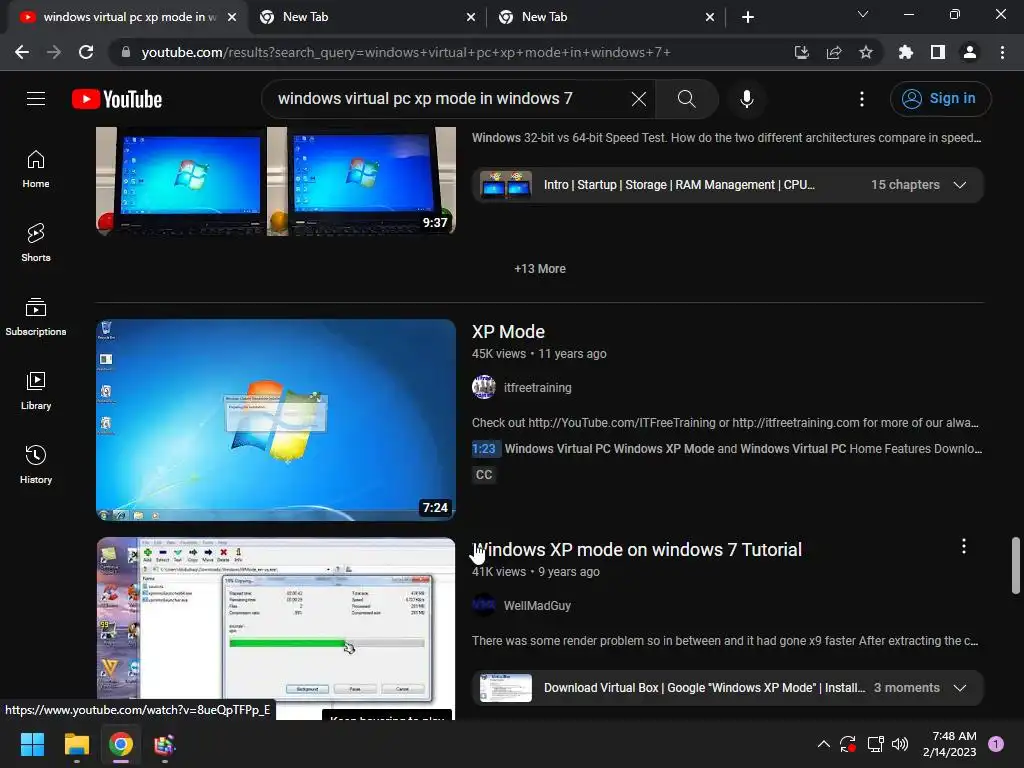Click the Download Virtual Box moments thumbnail
The image size is (1024, 768).
[x=505, y=688]
